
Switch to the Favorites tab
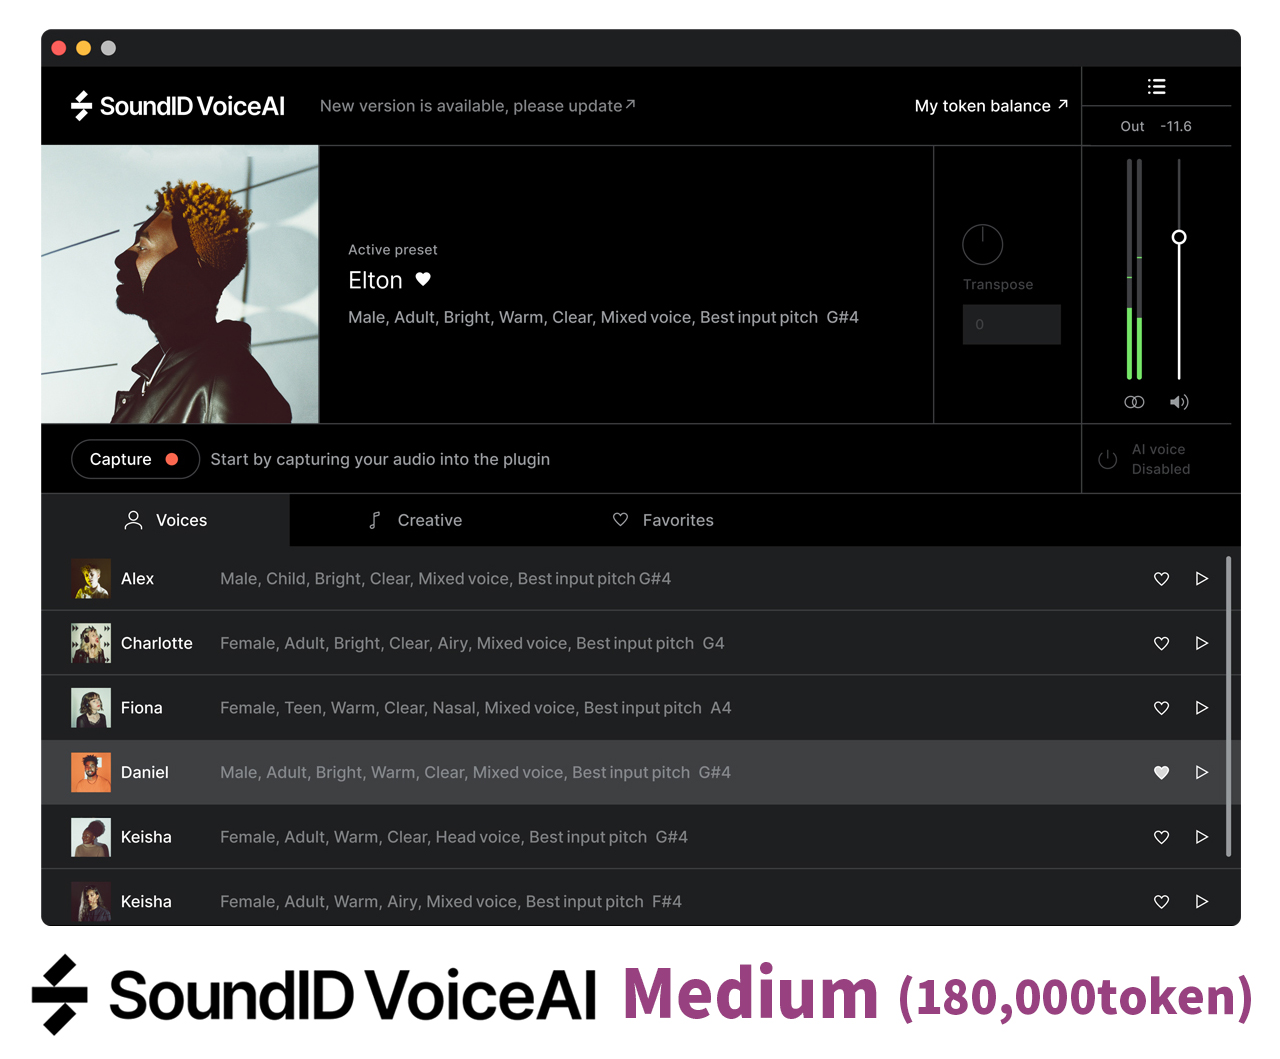(x=663, y=520)
